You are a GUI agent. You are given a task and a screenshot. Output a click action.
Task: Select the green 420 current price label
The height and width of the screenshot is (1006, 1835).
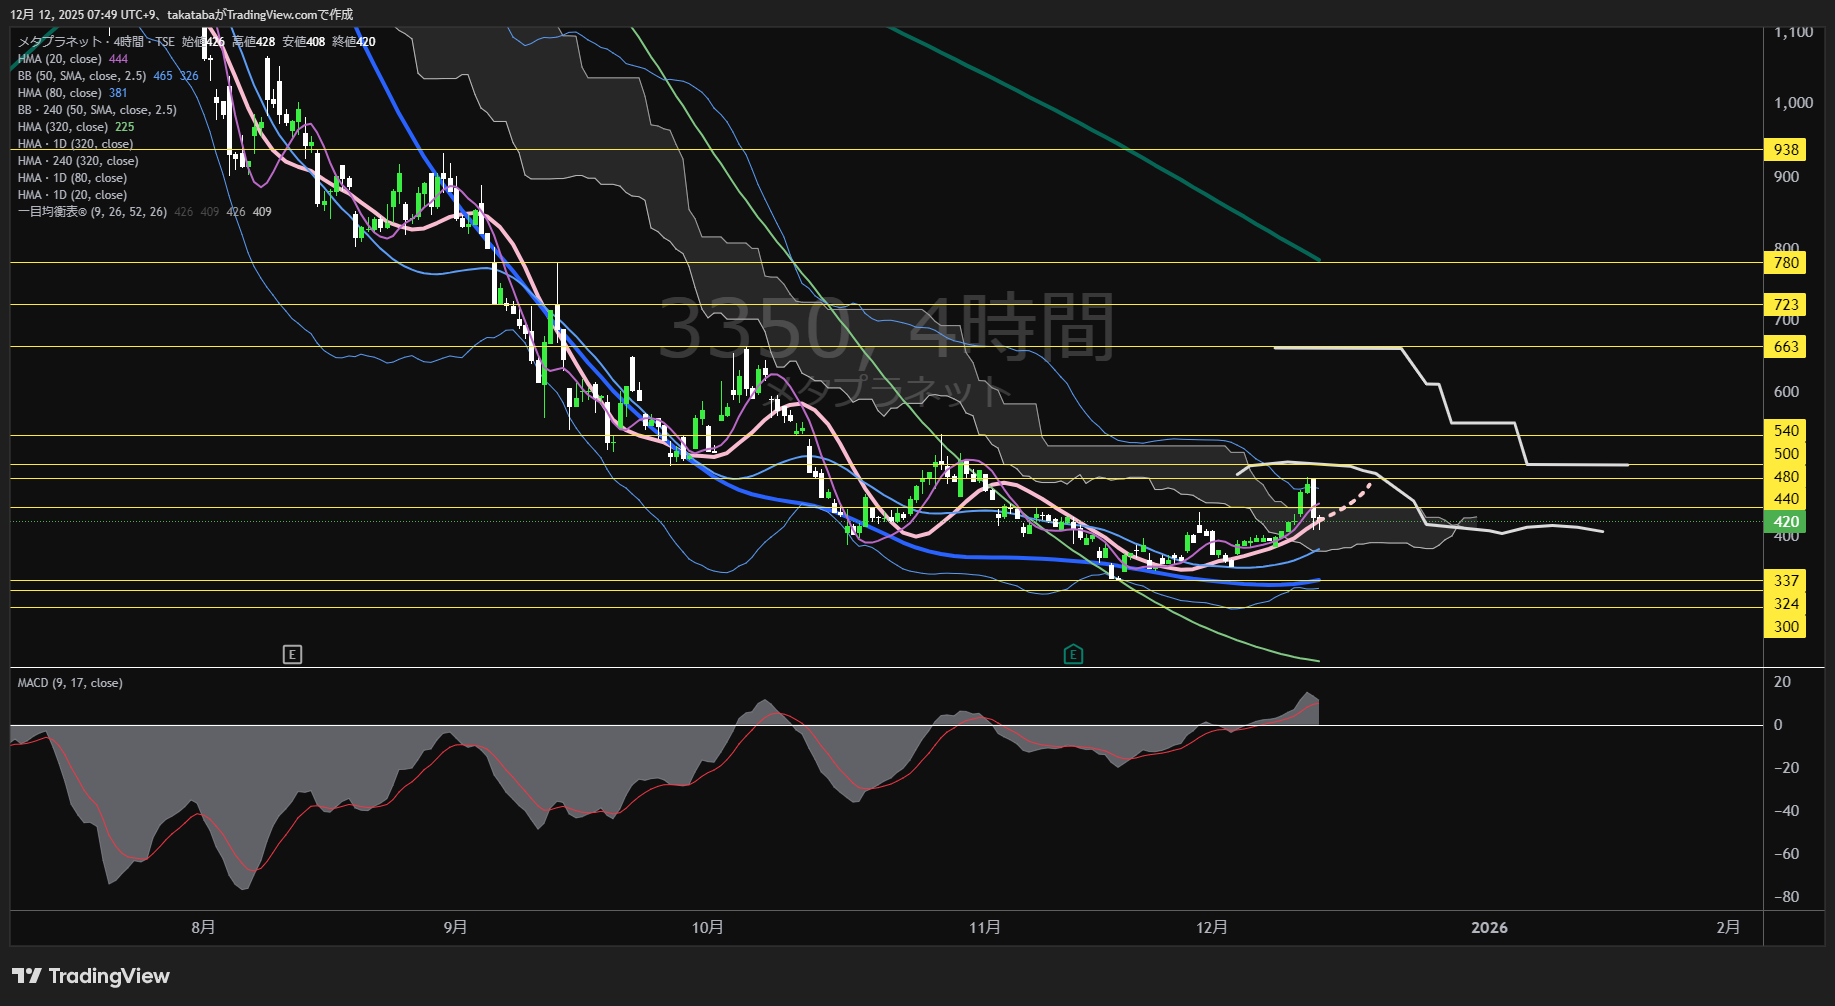click(x=1785, y=522)
